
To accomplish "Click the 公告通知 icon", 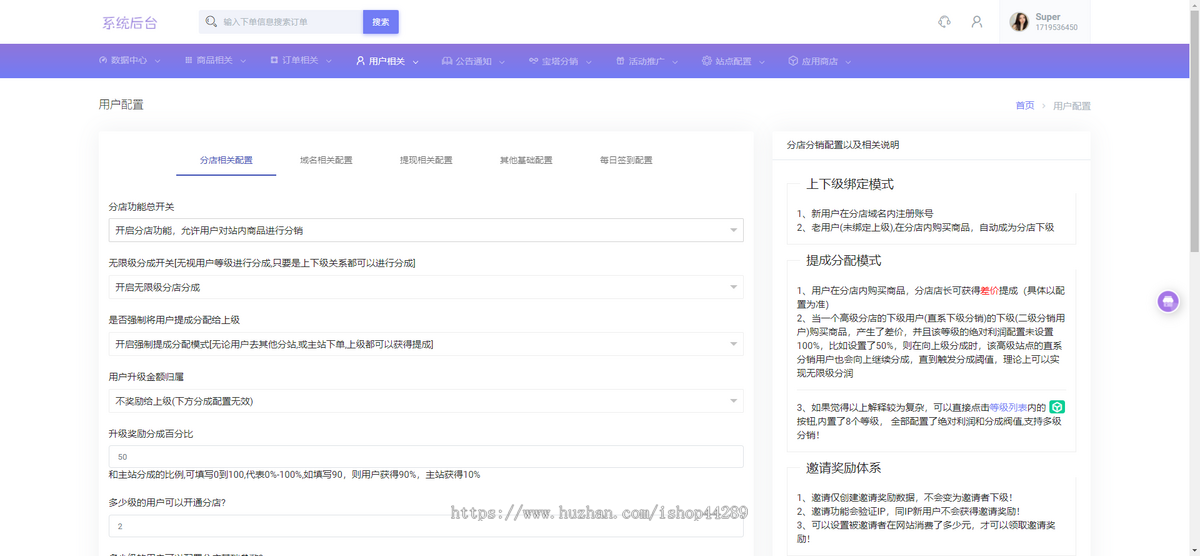I will tap(446, 60).
